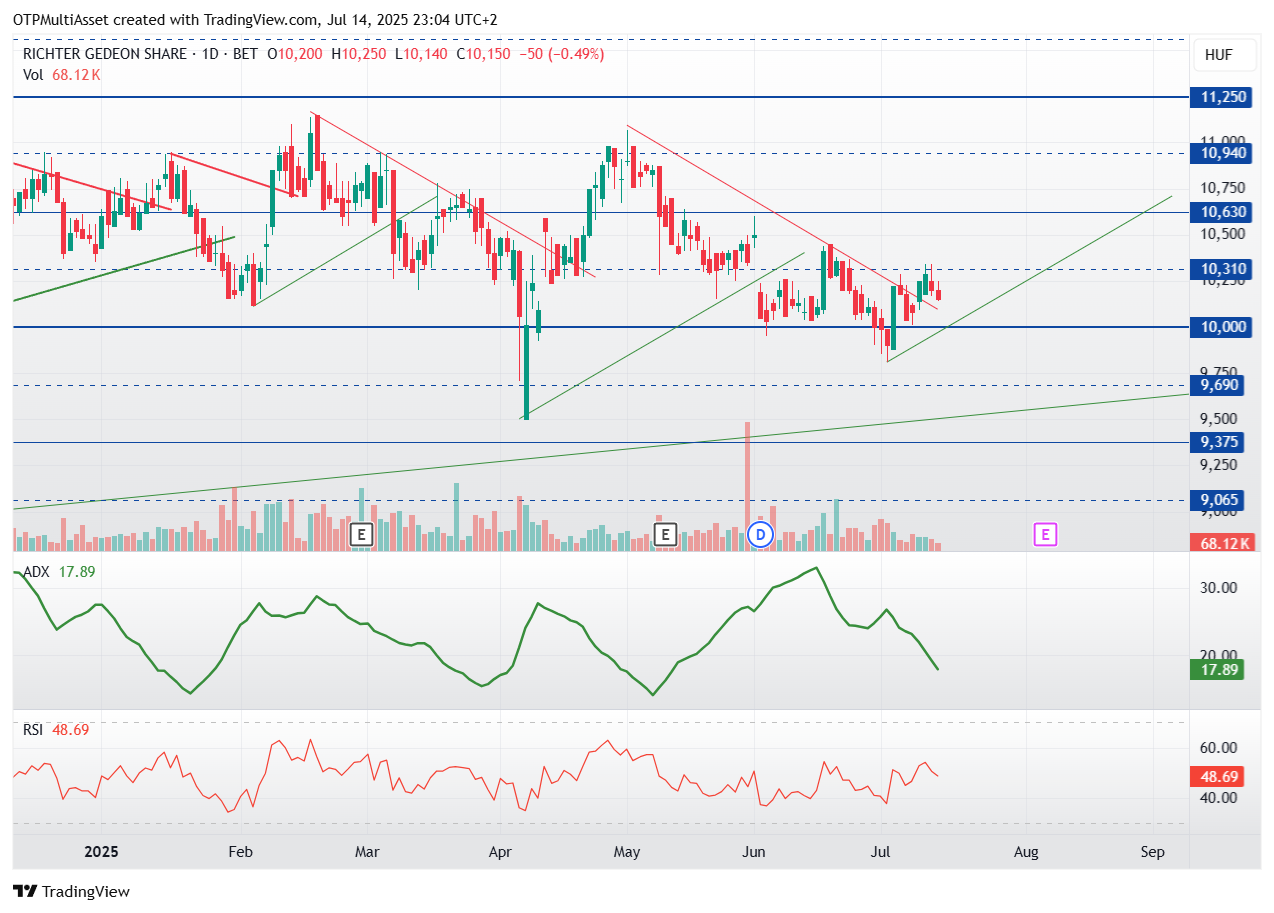Screen dimensions: 1274x913
Task: Select the 10,310 price level label
Action: click(1221, 269)
